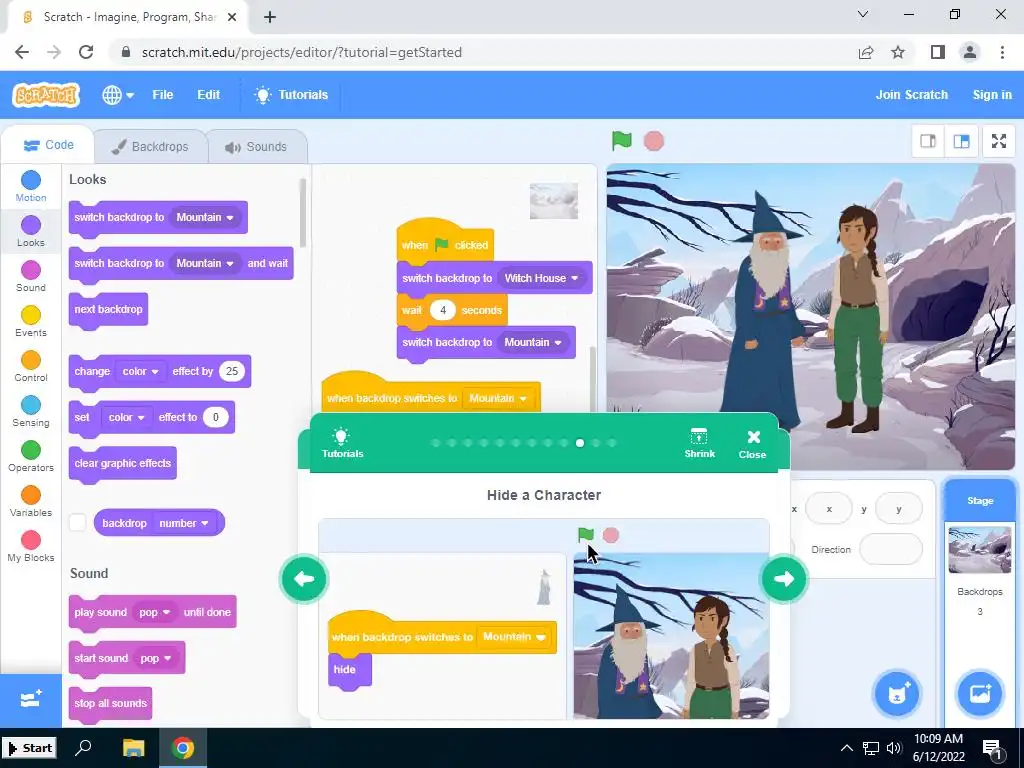Open the Looks block category
Screen dimensions: 1024x768
pos(31,231)
